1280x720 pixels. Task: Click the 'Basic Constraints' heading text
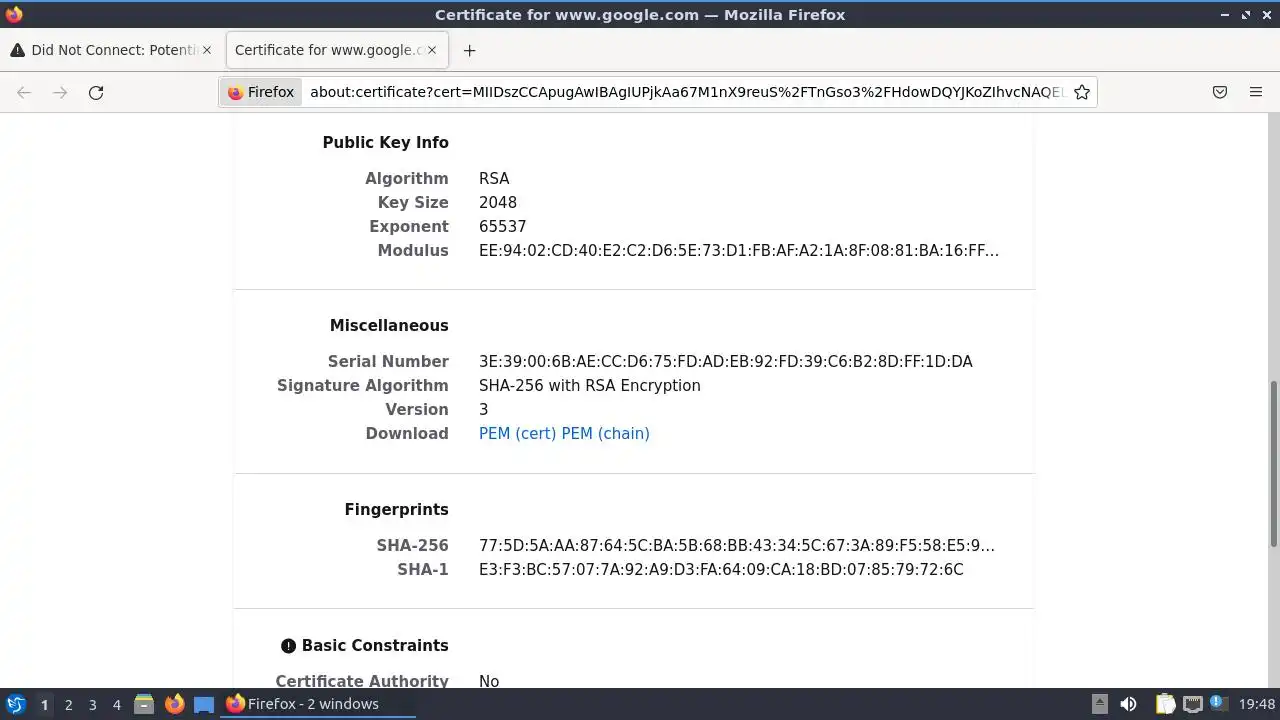coord(375,646)
